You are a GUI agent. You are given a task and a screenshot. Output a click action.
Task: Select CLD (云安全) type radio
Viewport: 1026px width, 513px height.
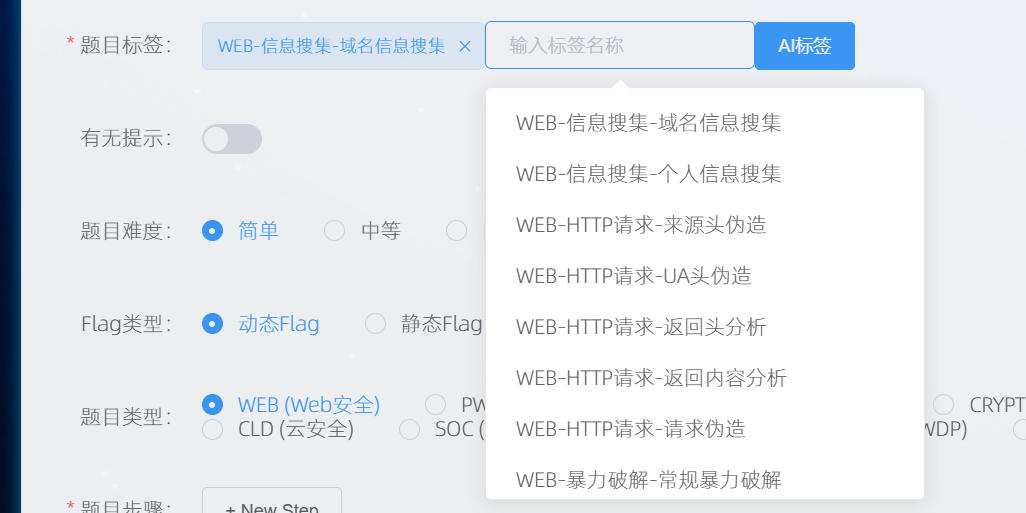click(212, 430)
